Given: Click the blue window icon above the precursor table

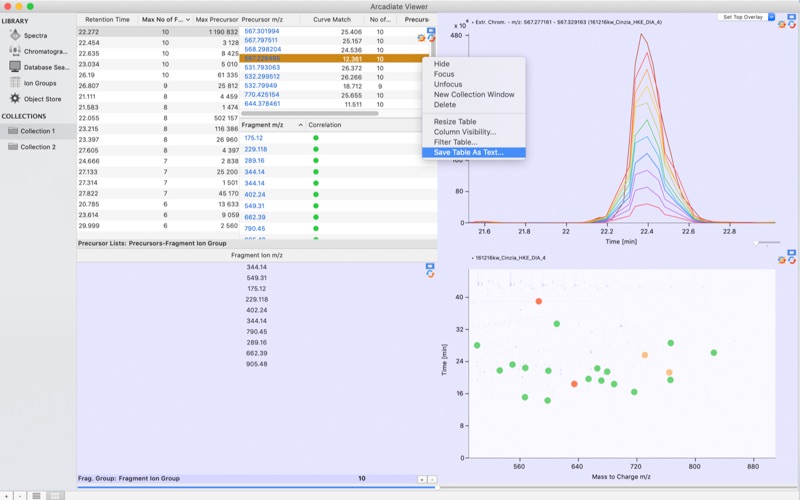Looking at the screenshot, I should (x=431, y=31).
